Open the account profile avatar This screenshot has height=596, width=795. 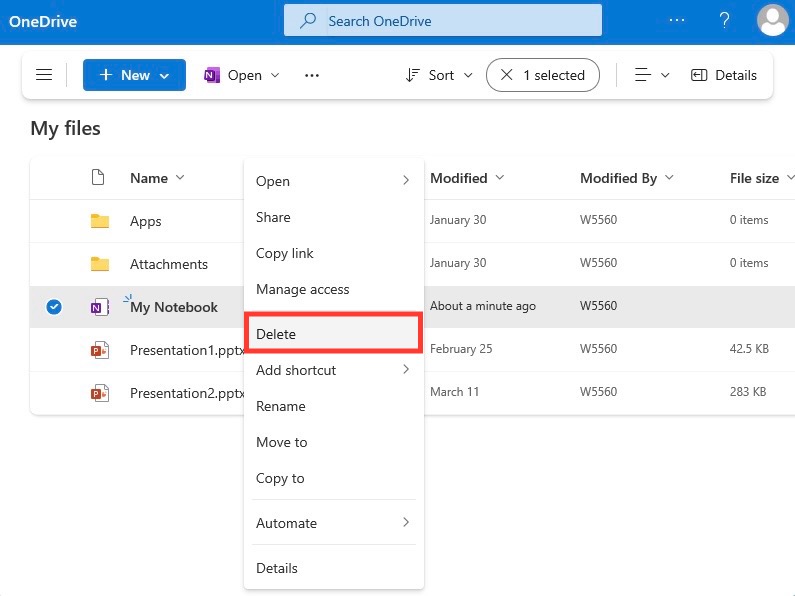773,20
